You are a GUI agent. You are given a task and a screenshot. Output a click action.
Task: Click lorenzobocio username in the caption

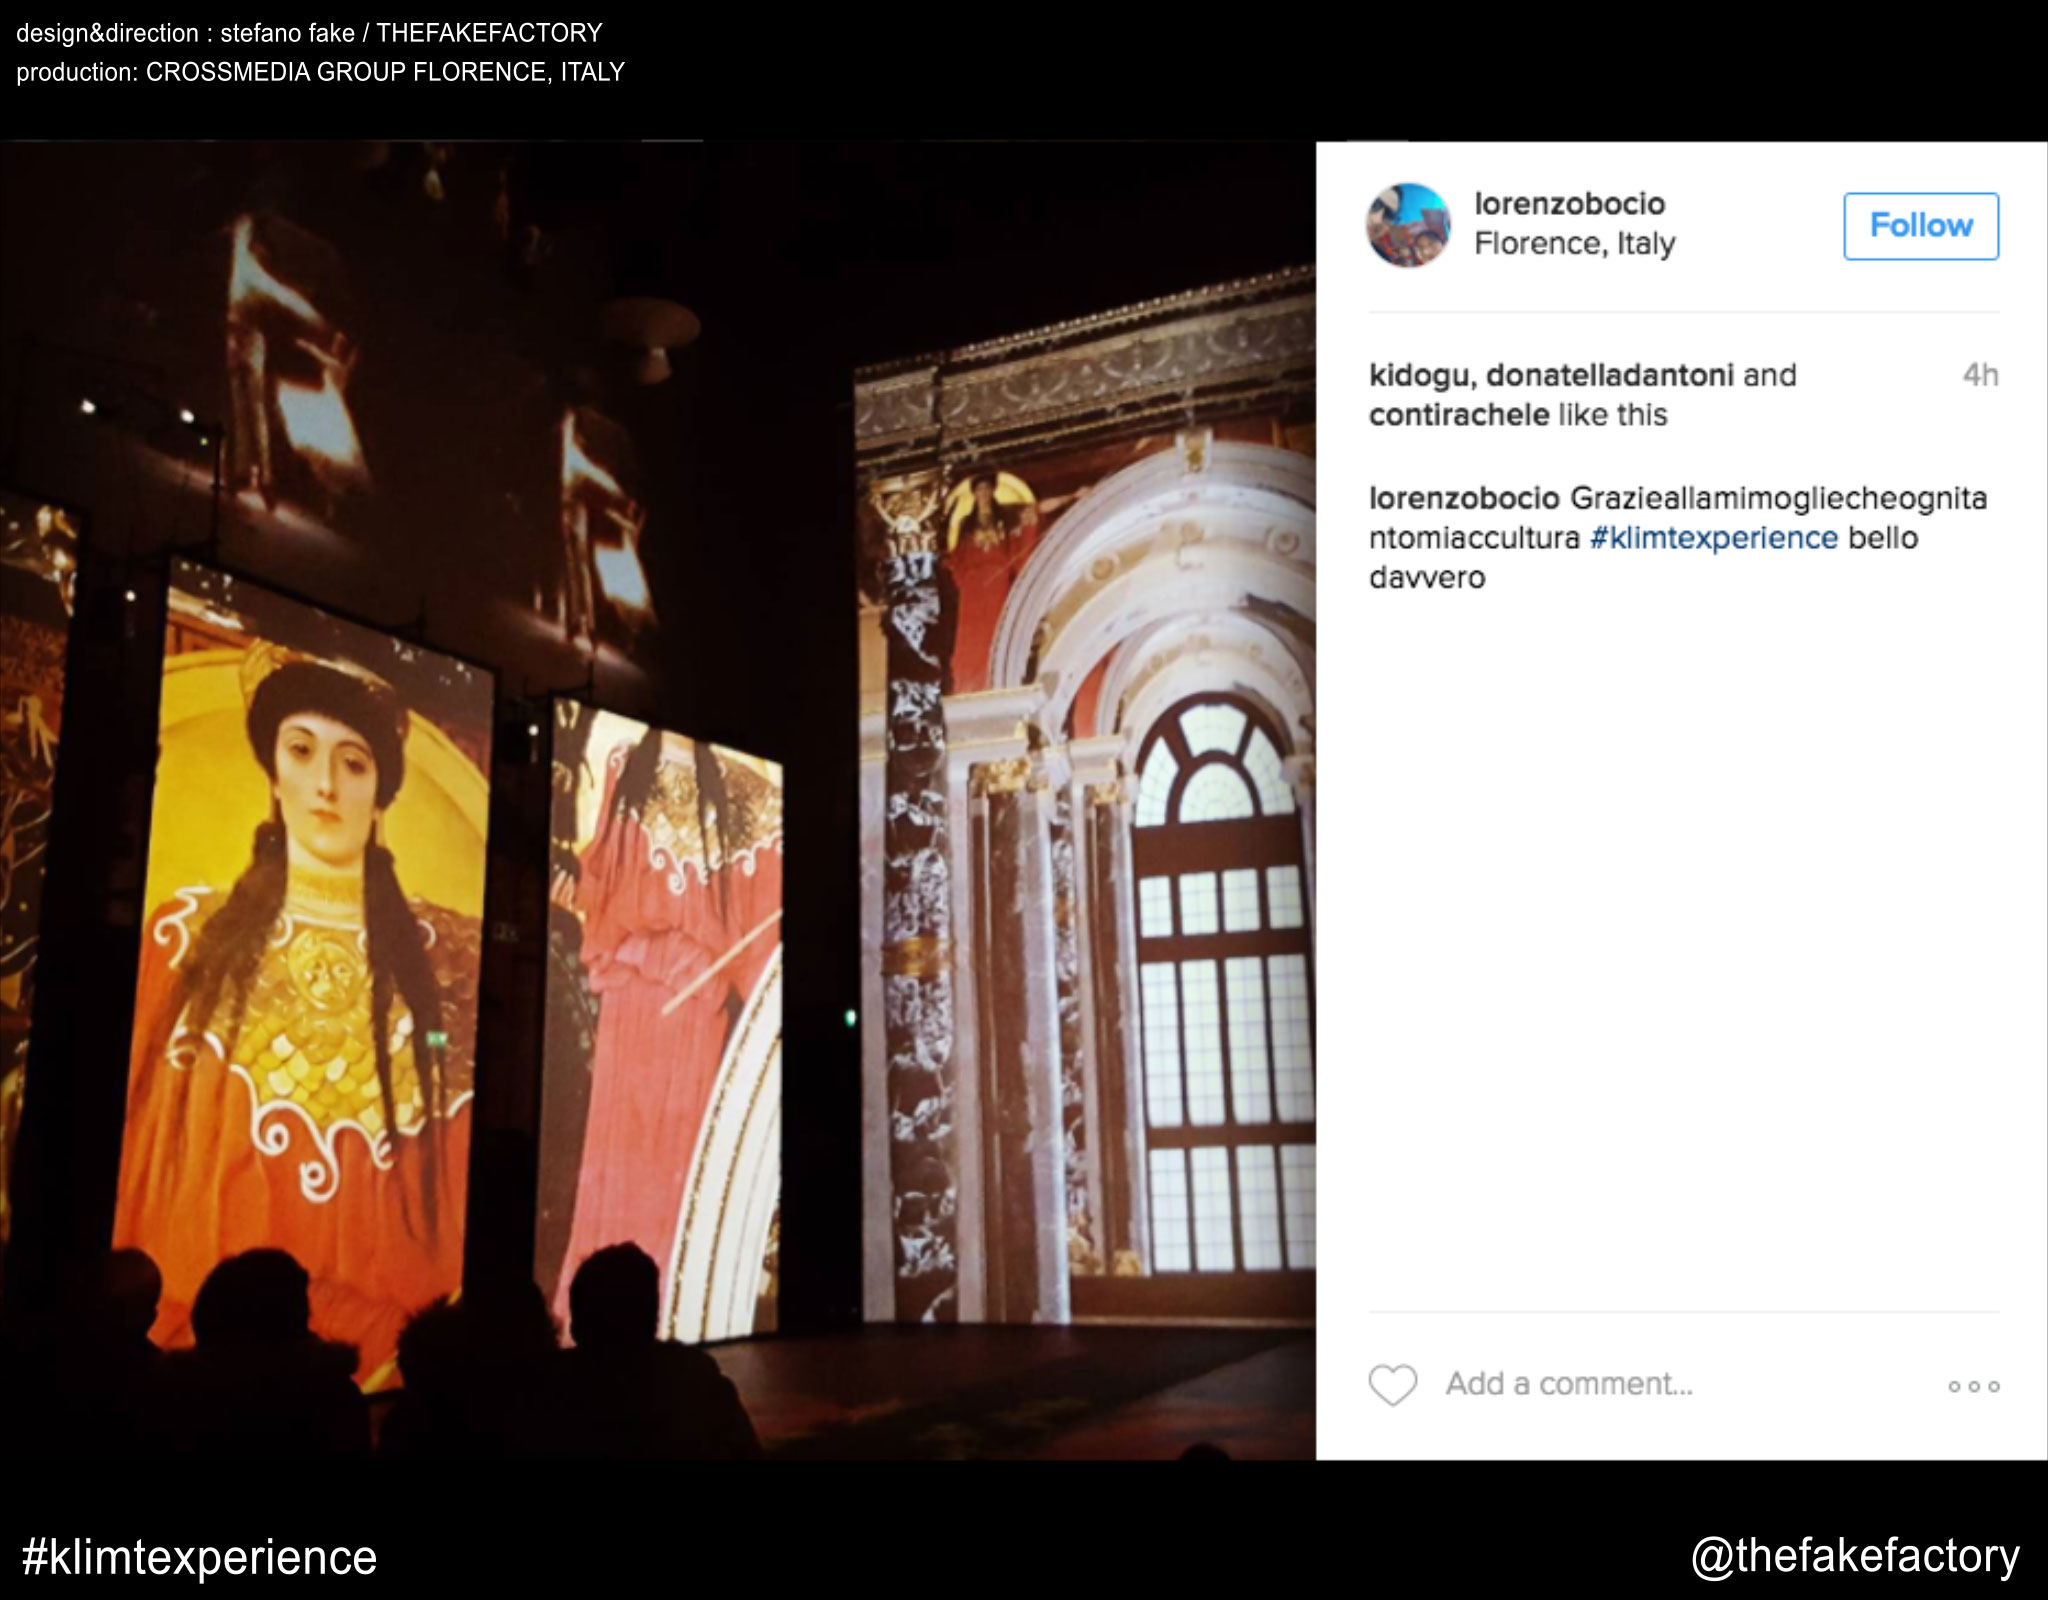[x=1463, y=498]
